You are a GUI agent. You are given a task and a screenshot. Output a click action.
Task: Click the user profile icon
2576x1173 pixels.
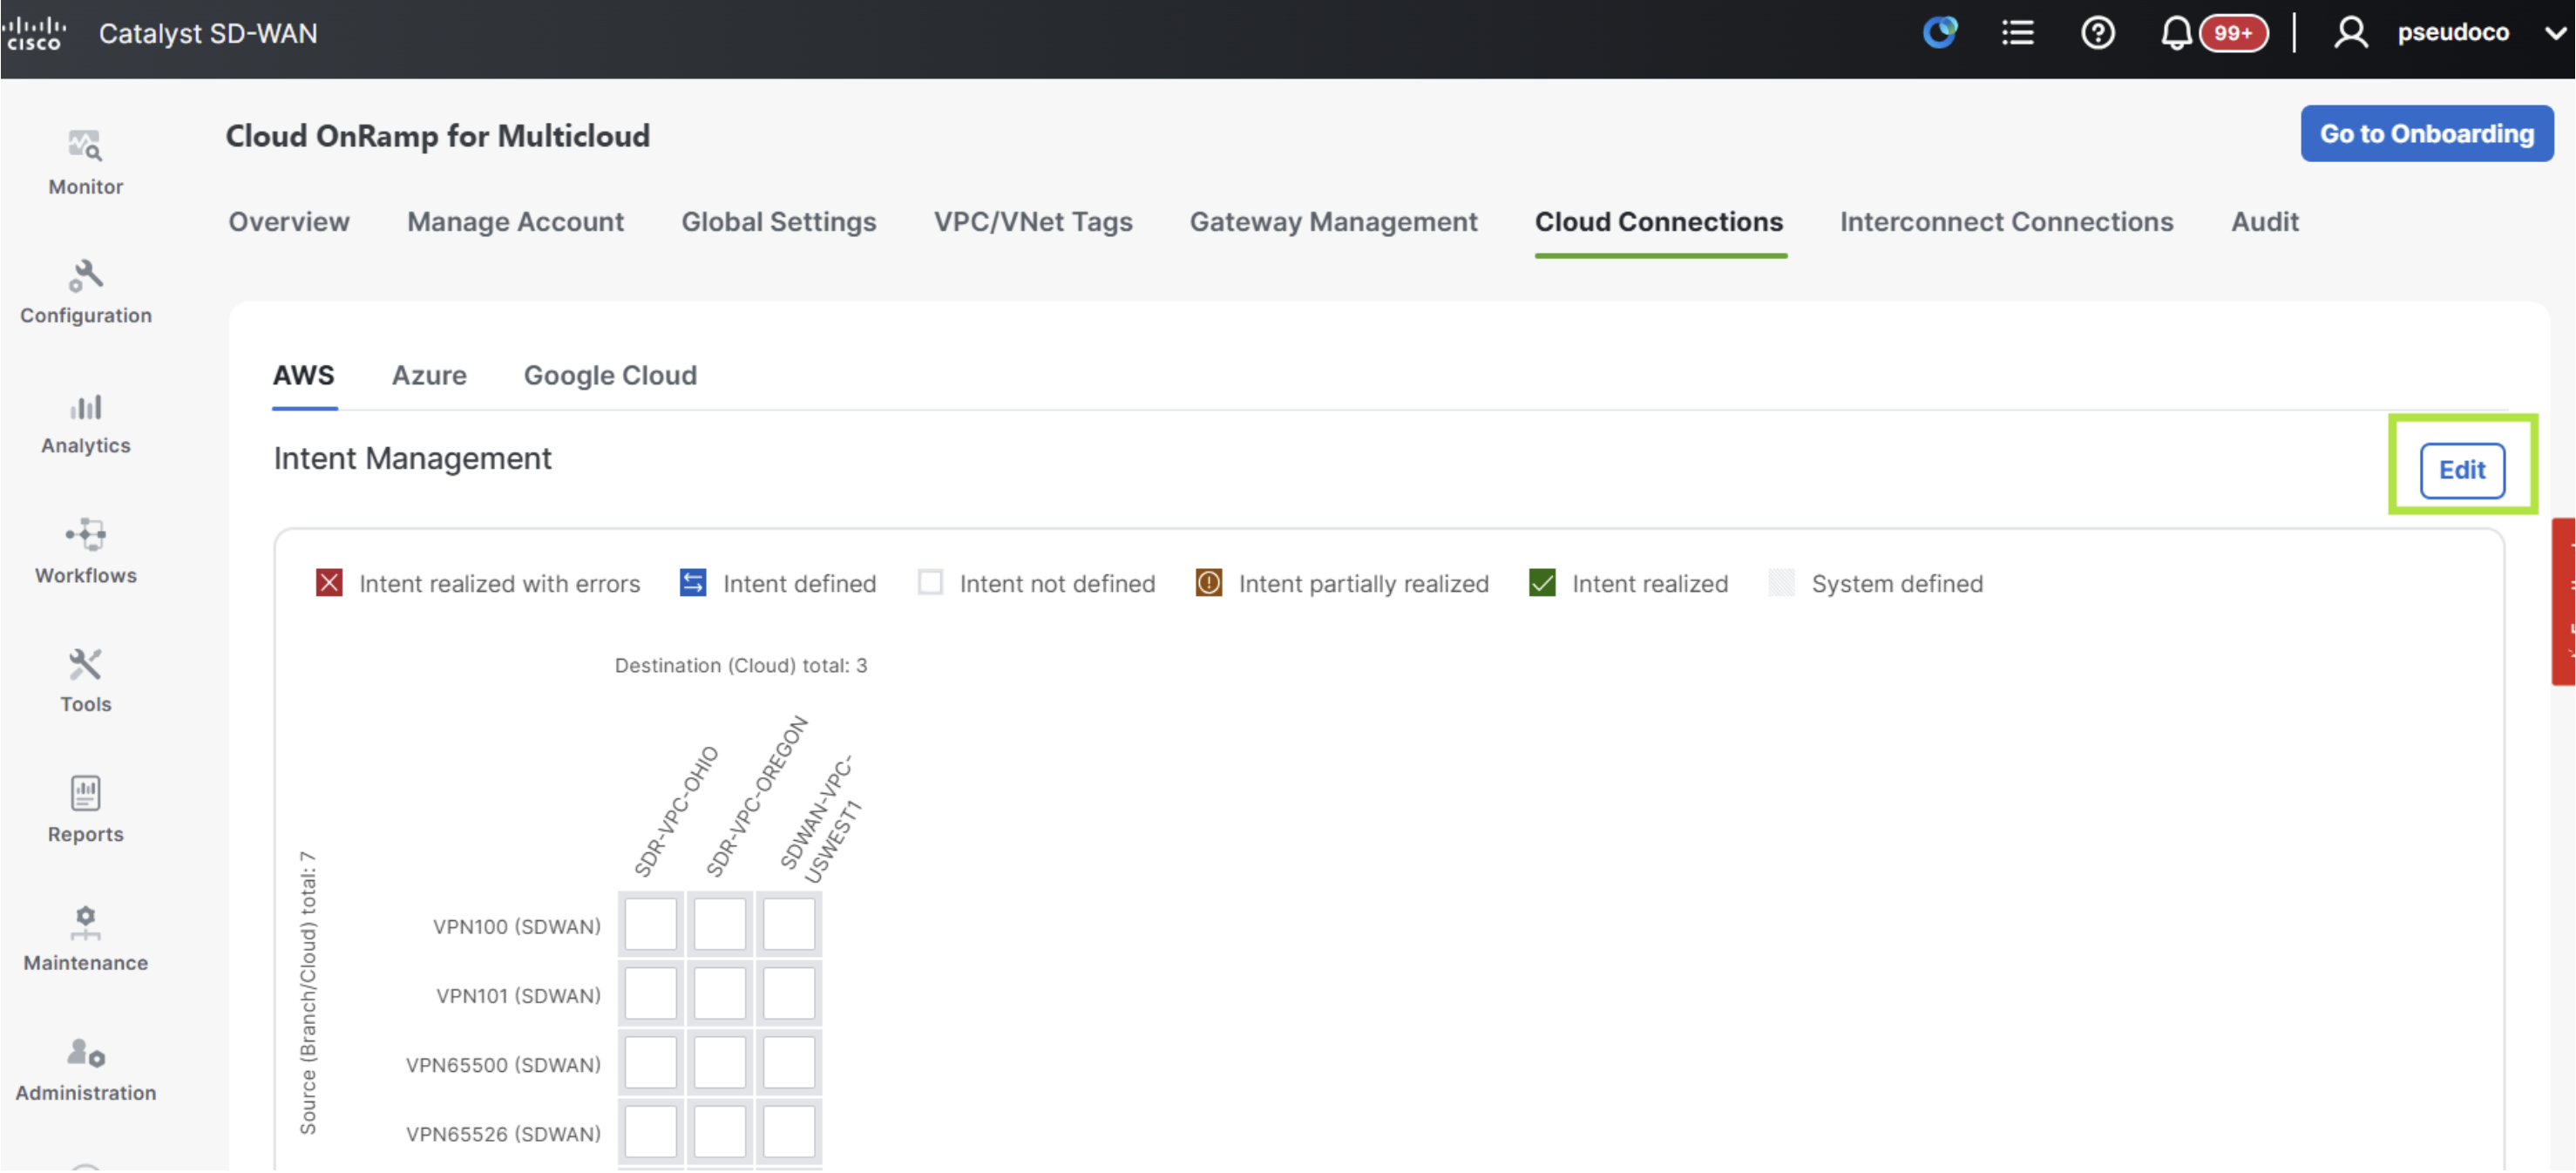[x=2350, y=33]
